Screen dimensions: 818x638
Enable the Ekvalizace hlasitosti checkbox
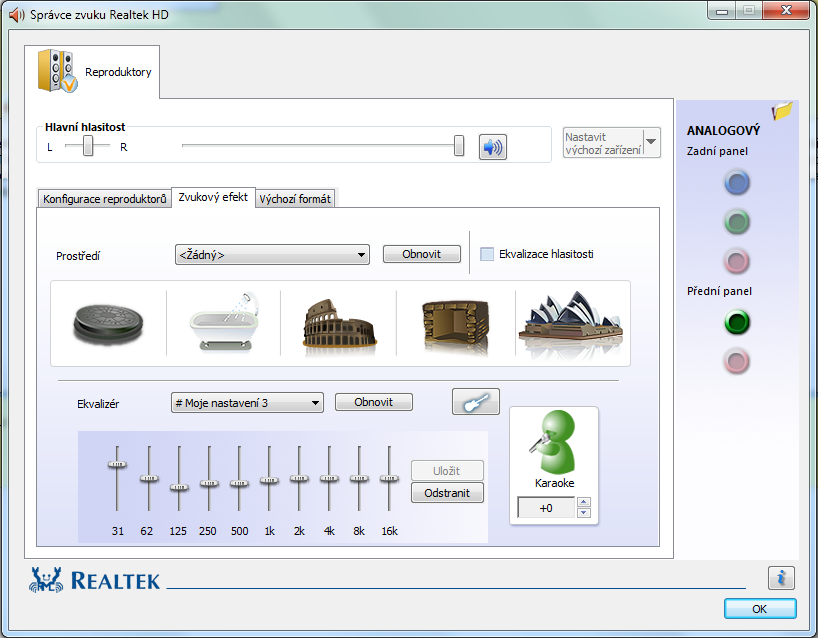487,254
